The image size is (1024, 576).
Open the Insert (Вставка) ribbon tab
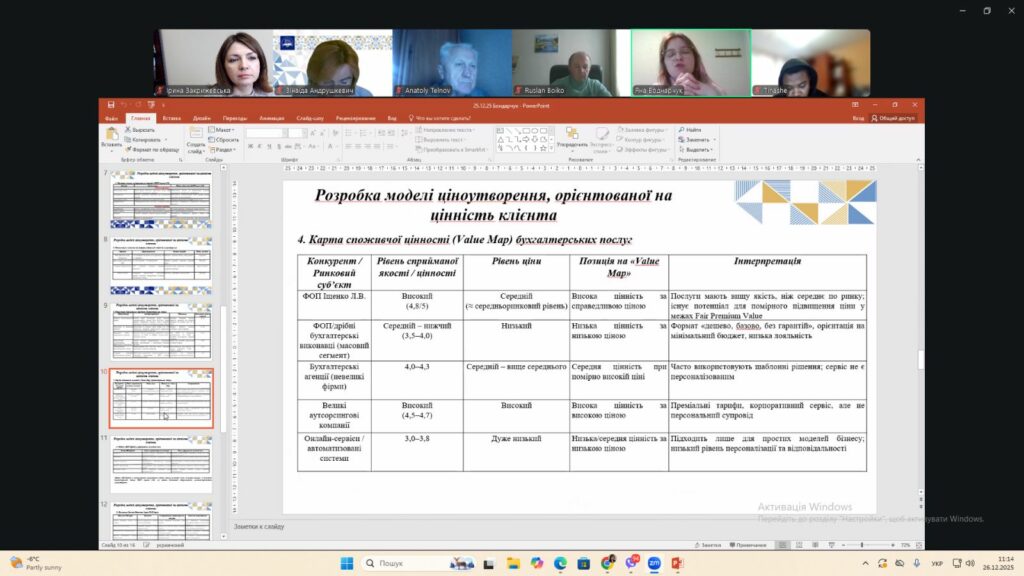pos(170,118)
